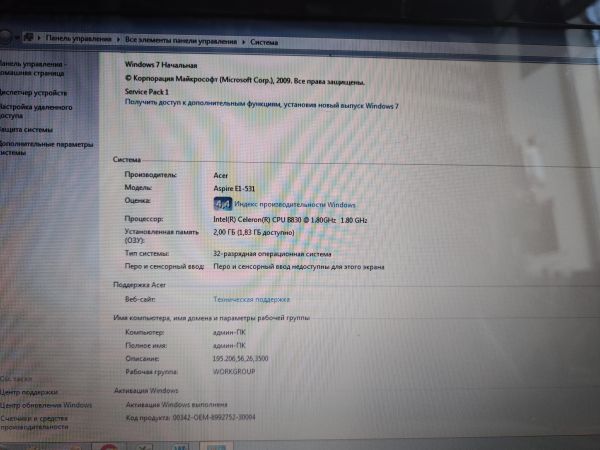
Task: Click the Intel Celeron CPU B830 processor value
Action: click(290, 220)
